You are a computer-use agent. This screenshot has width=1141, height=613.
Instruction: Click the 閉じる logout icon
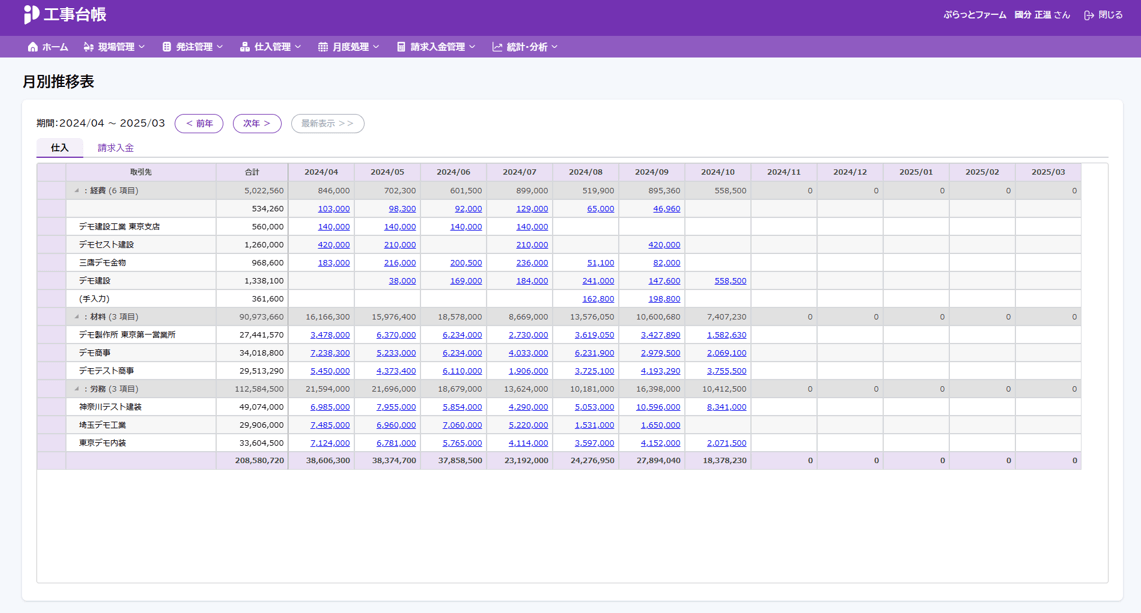1089,15
